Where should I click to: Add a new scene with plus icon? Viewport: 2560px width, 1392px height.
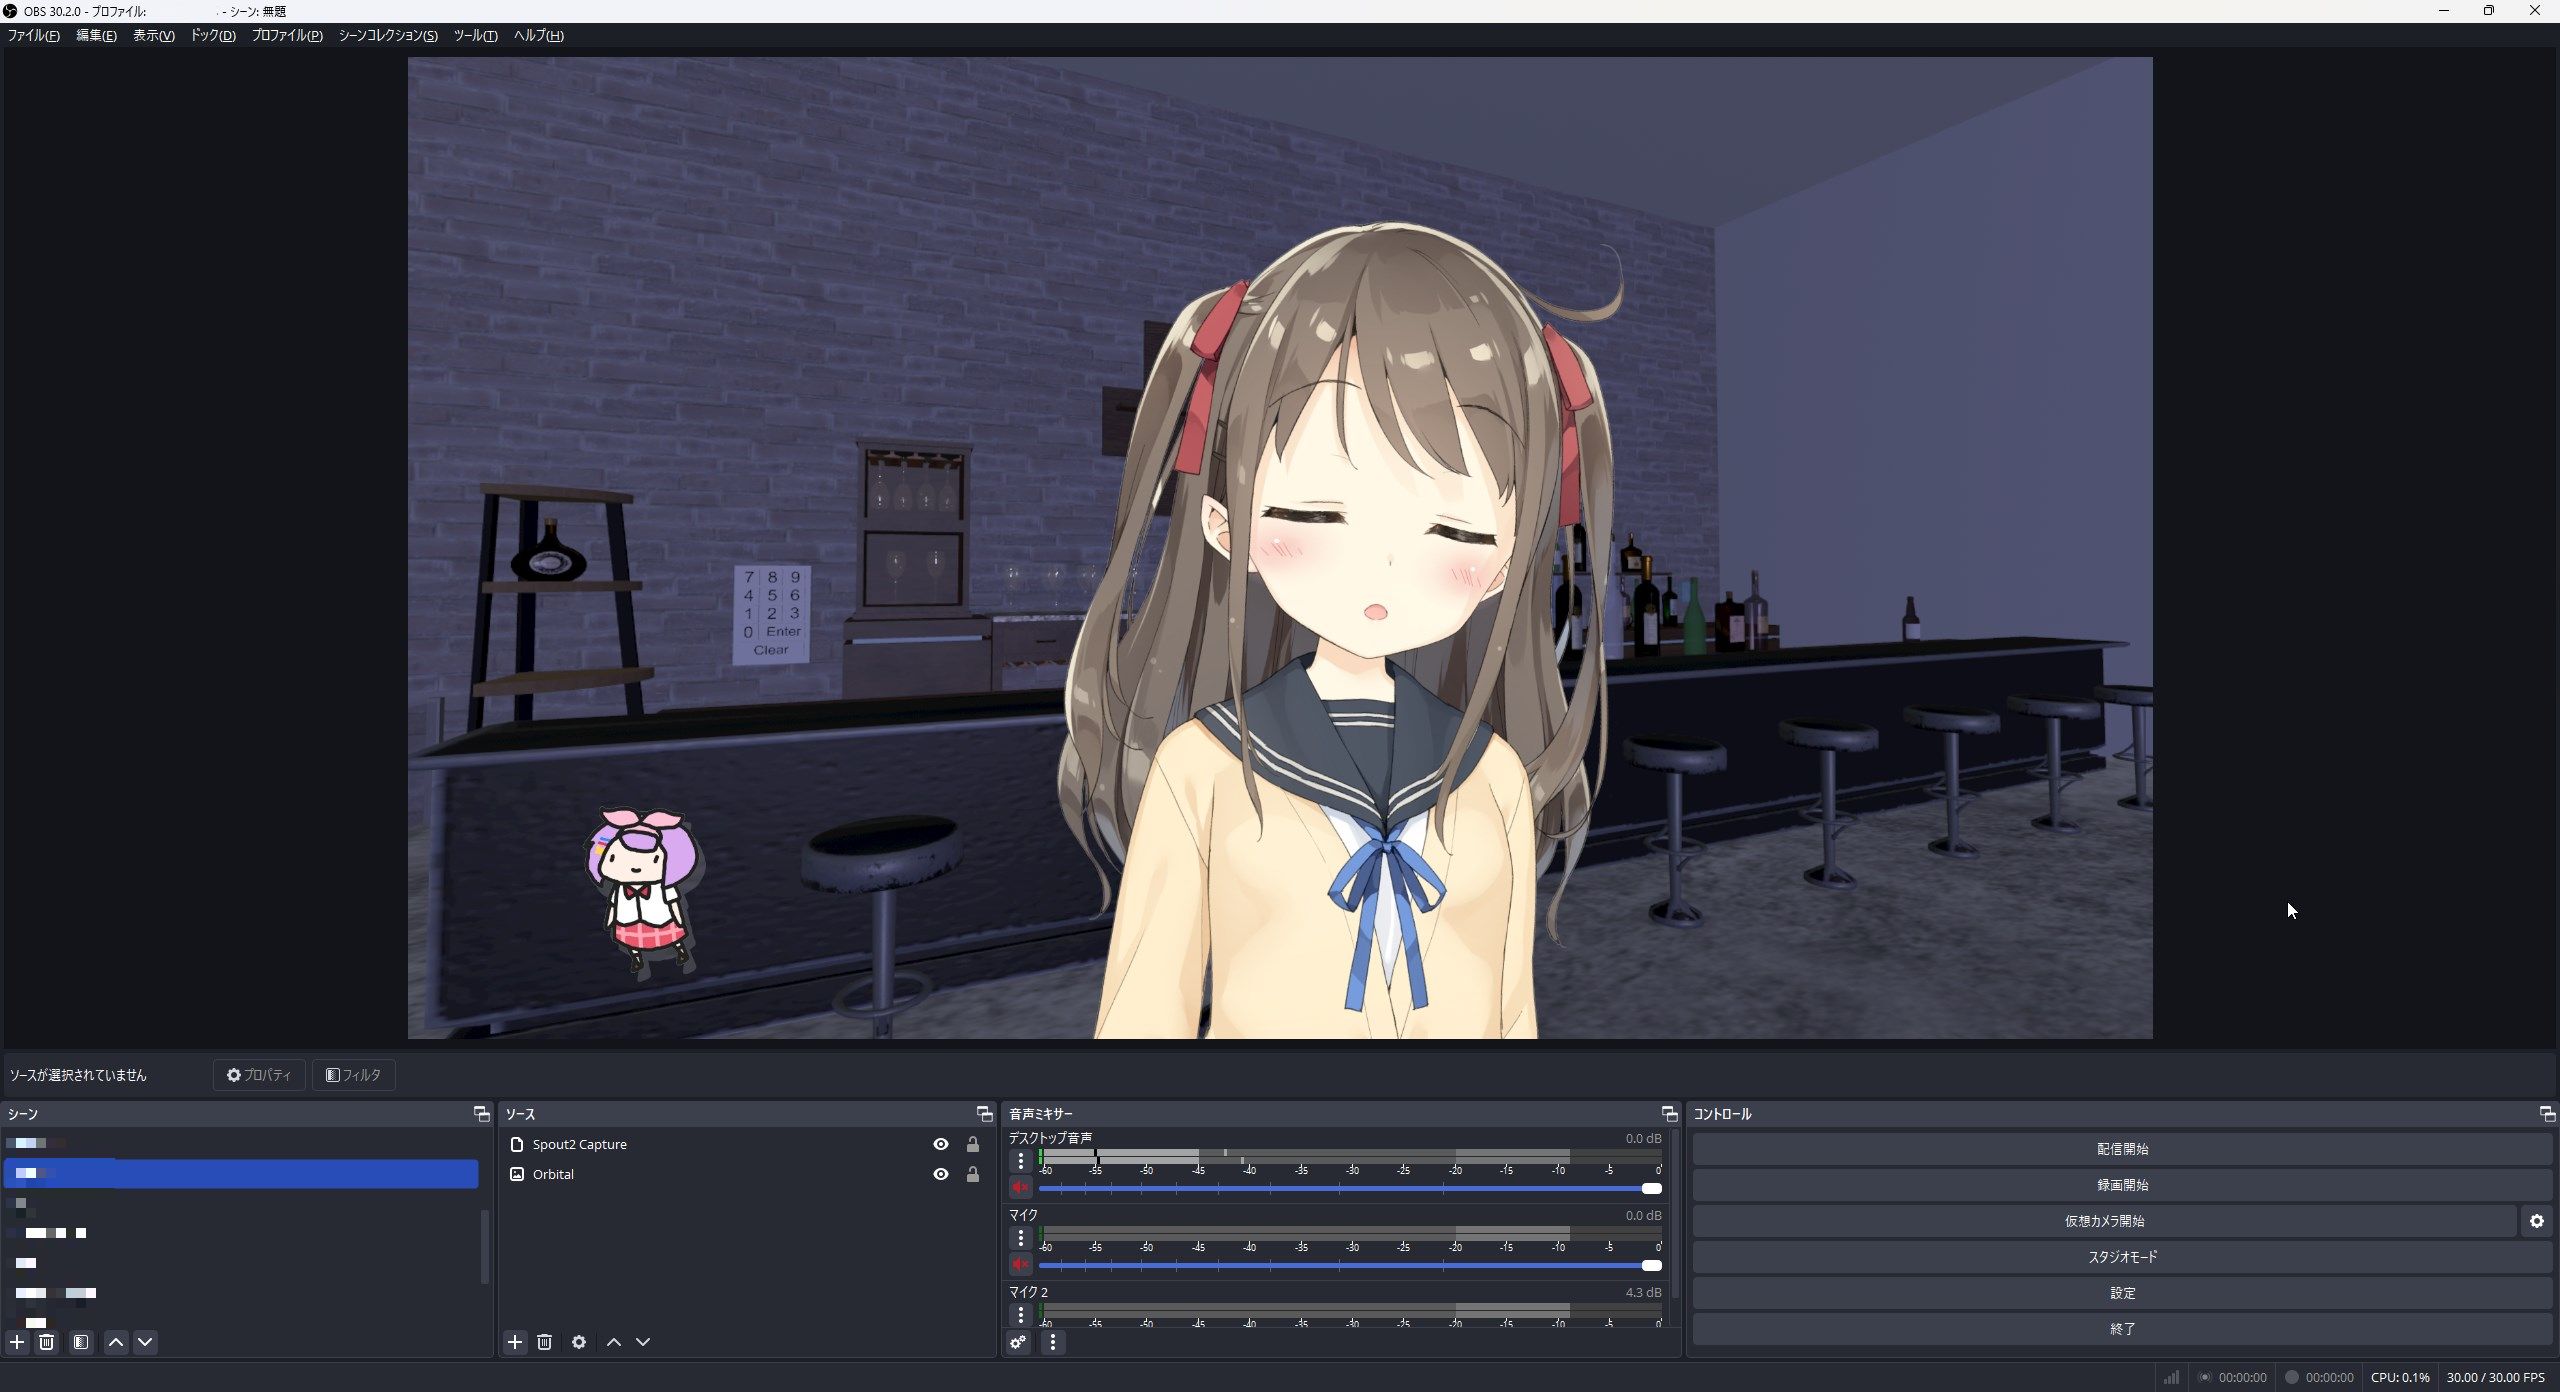tap(17, 1342)
